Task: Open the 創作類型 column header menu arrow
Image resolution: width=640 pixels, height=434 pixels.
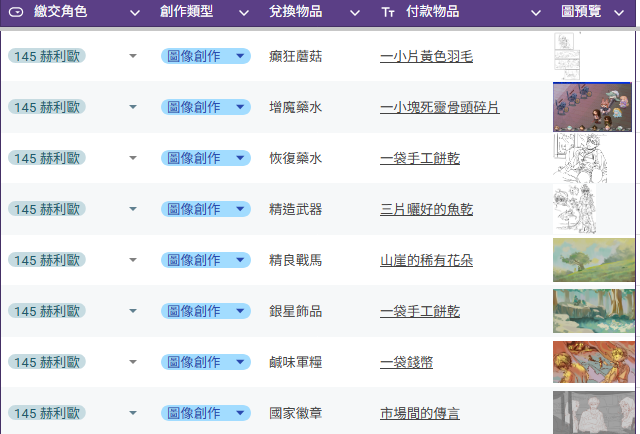Action: pyautogui.click(x=244, y=13)
